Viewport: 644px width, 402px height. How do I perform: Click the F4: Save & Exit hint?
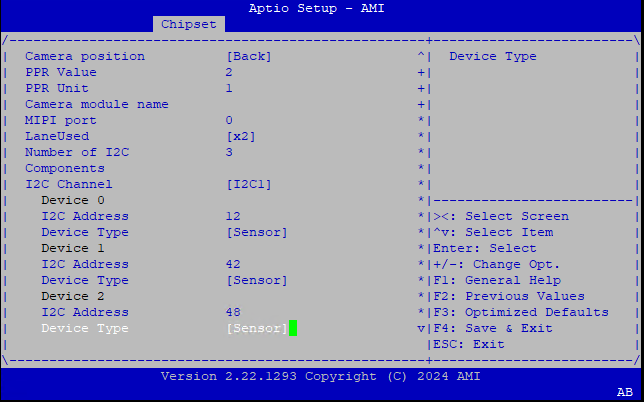[x=493, y=328]
